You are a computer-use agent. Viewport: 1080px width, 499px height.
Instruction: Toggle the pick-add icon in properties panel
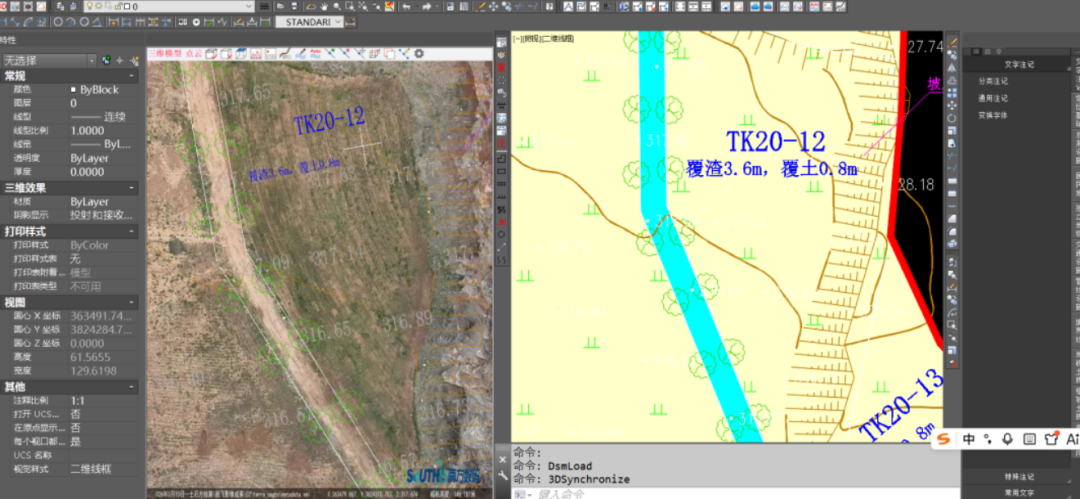106,61
